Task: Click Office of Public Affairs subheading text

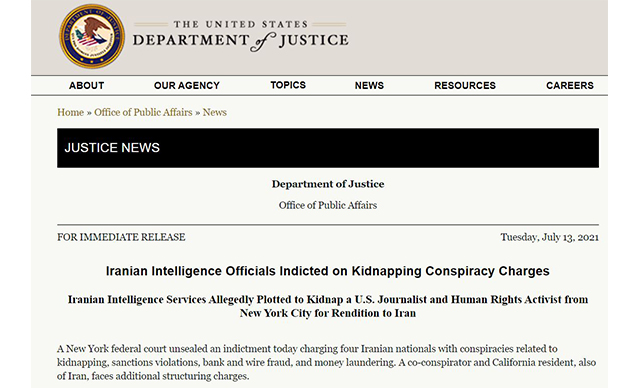Action: (328, 205)
